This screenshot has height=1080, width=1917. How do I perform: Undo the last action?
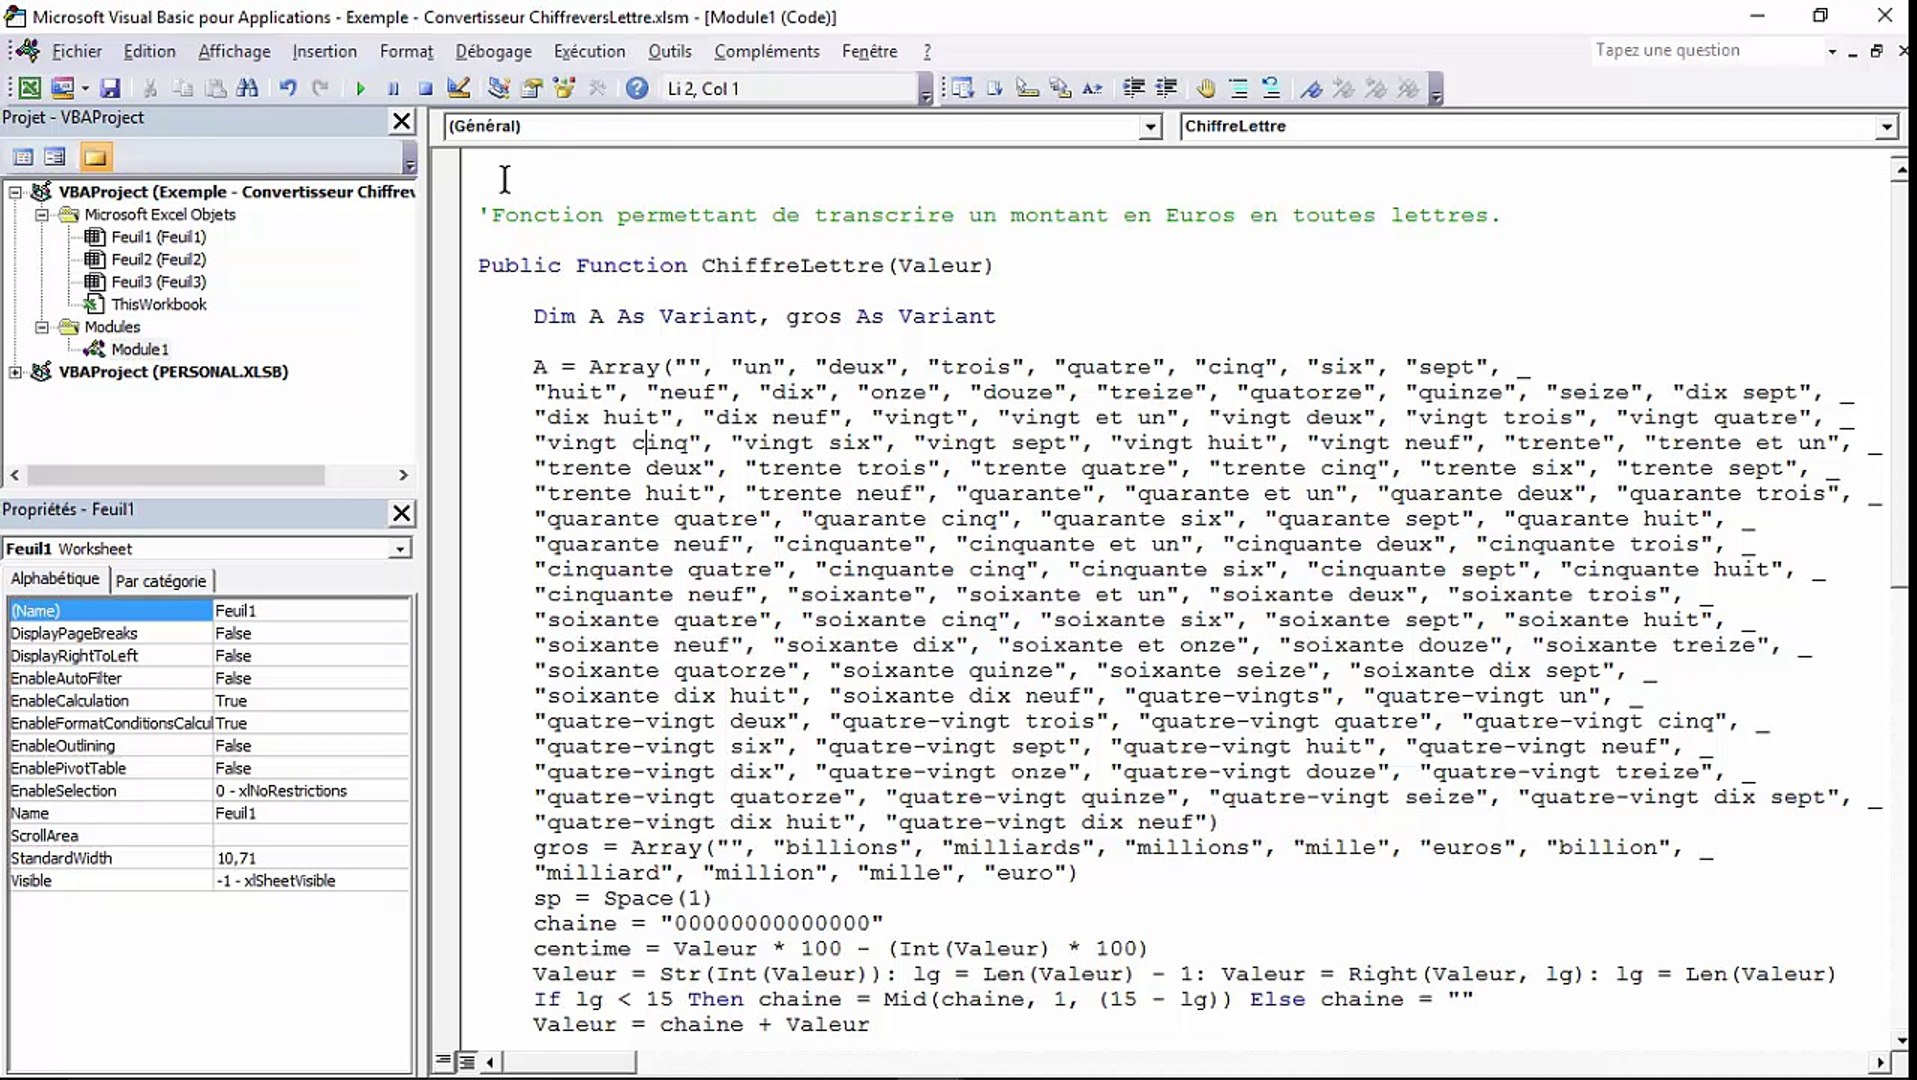(288, 88)
